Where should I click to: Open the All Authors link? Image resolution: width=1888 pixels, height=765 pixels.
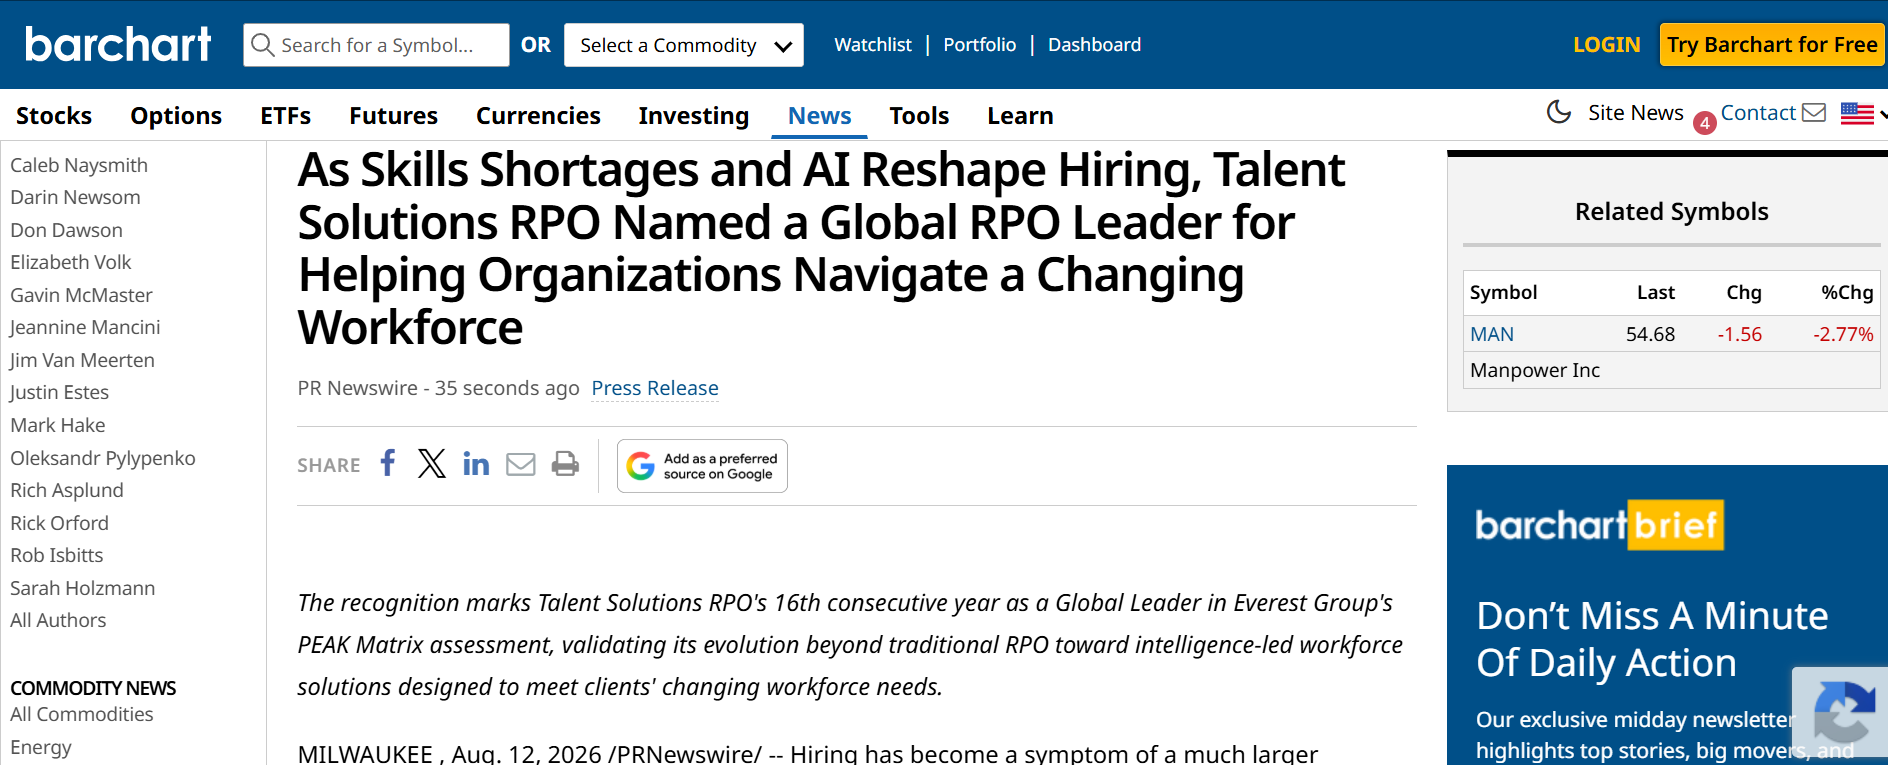pyautogui.click(x=58, y=620)
